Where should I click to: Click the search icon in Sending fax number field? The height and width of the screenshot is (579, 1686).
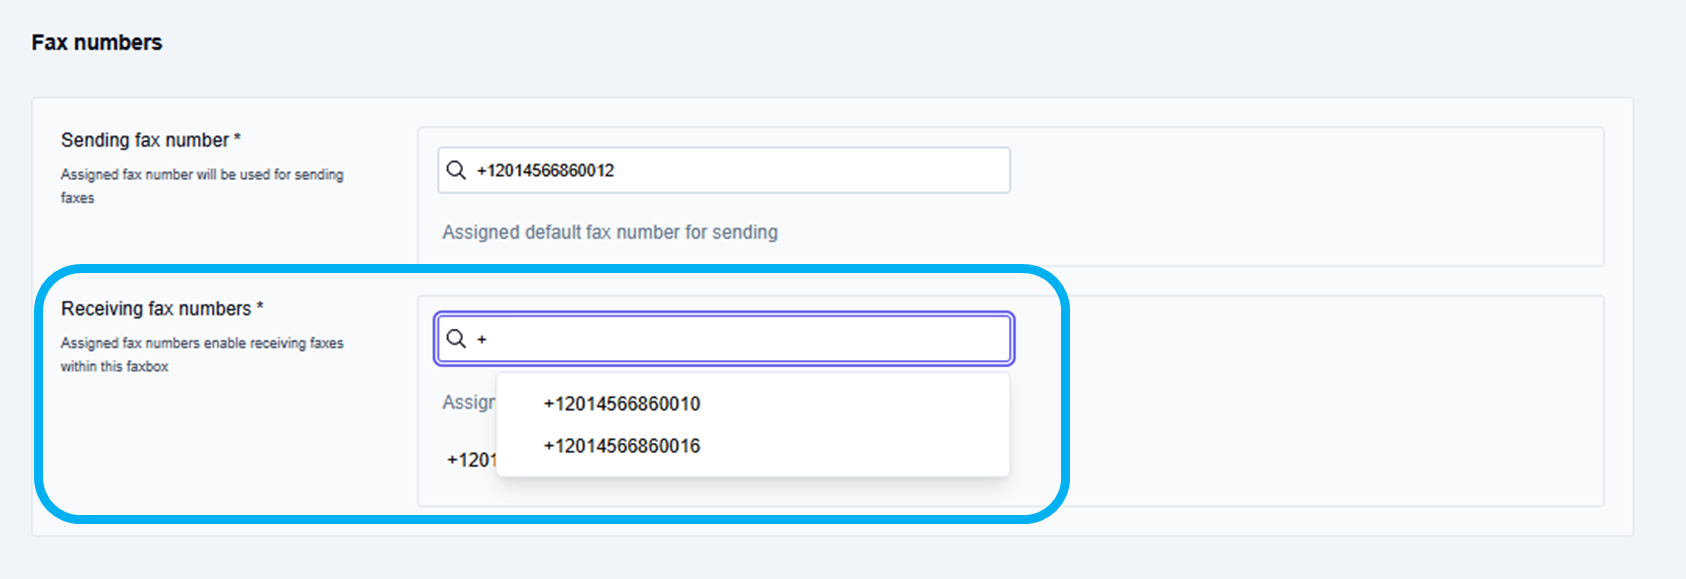click(x=456, y=170)
